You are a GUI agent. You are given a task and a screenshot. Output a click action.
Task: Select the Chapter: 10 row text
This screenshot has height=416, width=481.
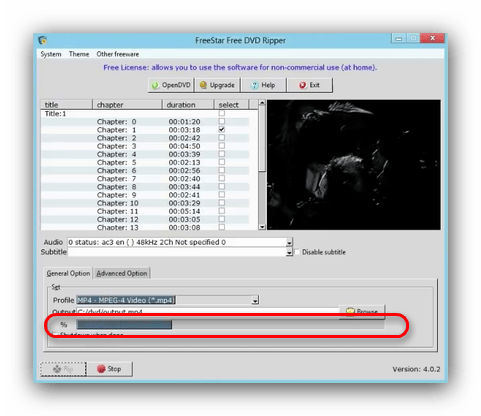118,203
